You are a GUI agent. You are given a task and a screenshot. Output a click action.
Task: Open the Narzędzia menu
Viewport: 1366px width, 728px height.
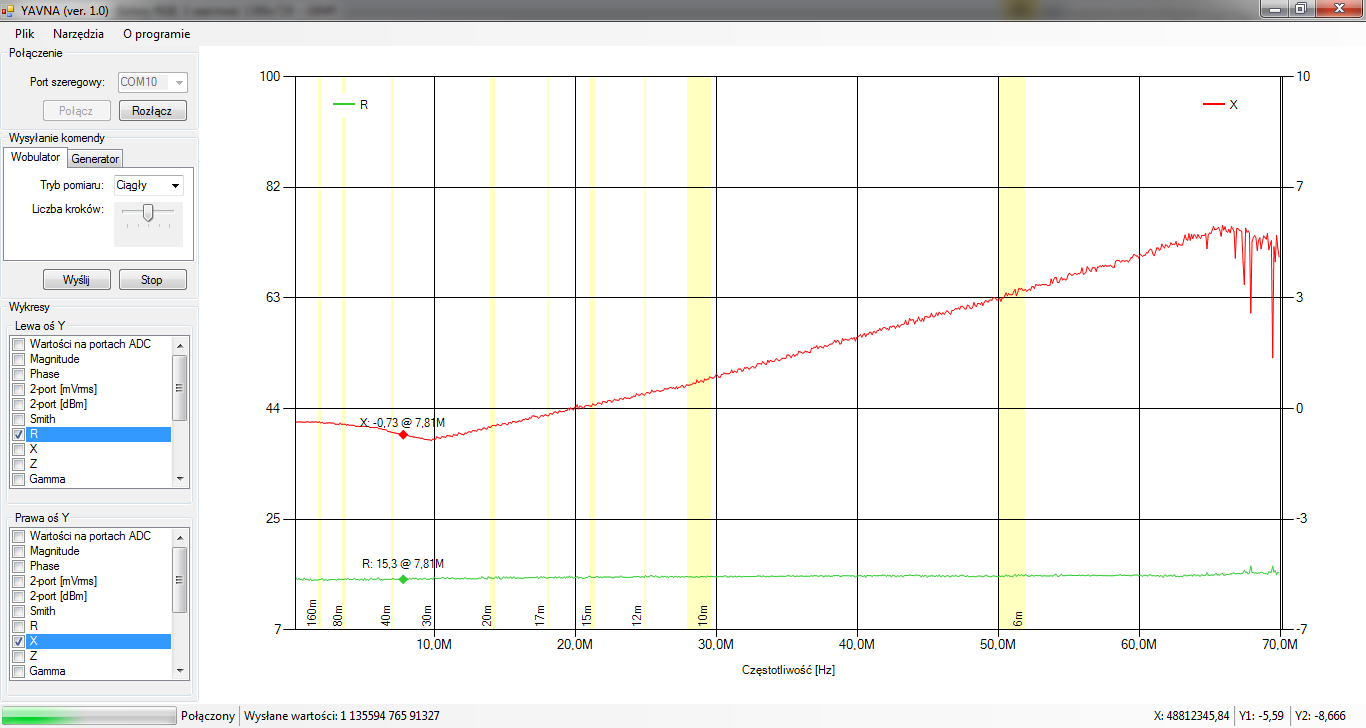pyautogui.click(x=78, y=33)
